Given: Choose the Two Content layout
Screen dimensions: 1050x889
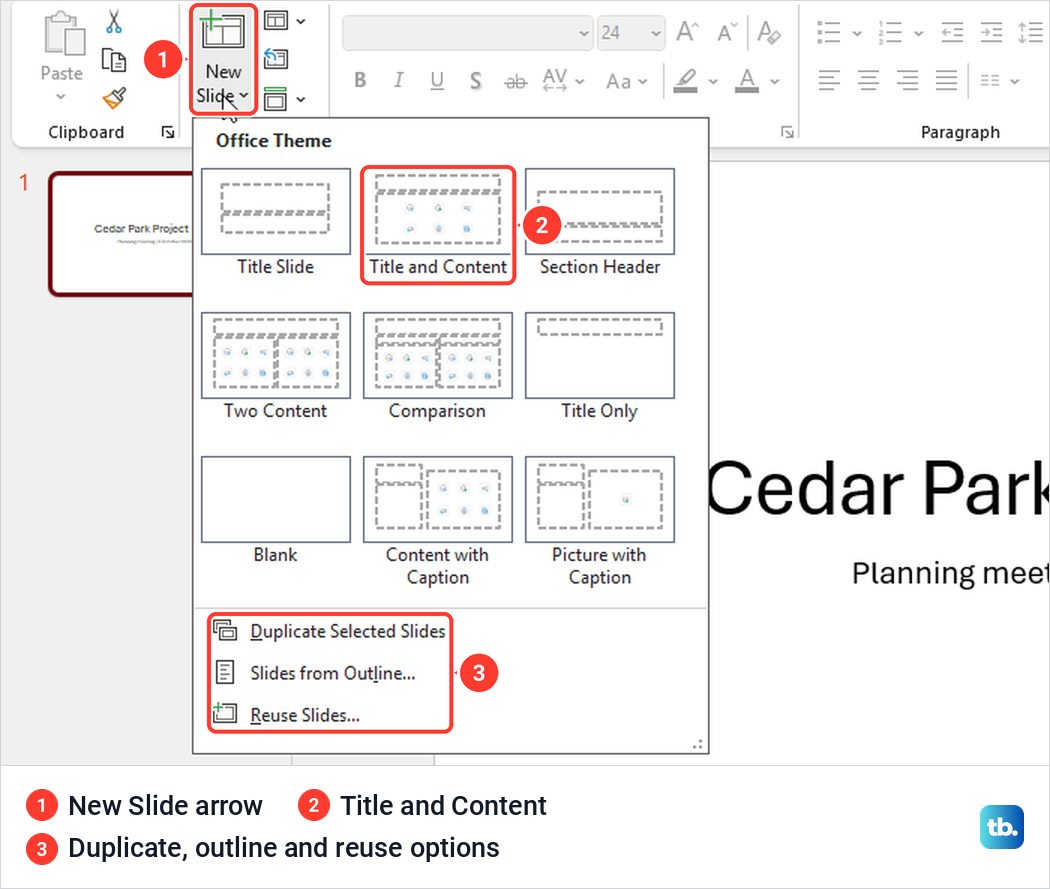Looking at the screenshot, I should pos(275,367).
